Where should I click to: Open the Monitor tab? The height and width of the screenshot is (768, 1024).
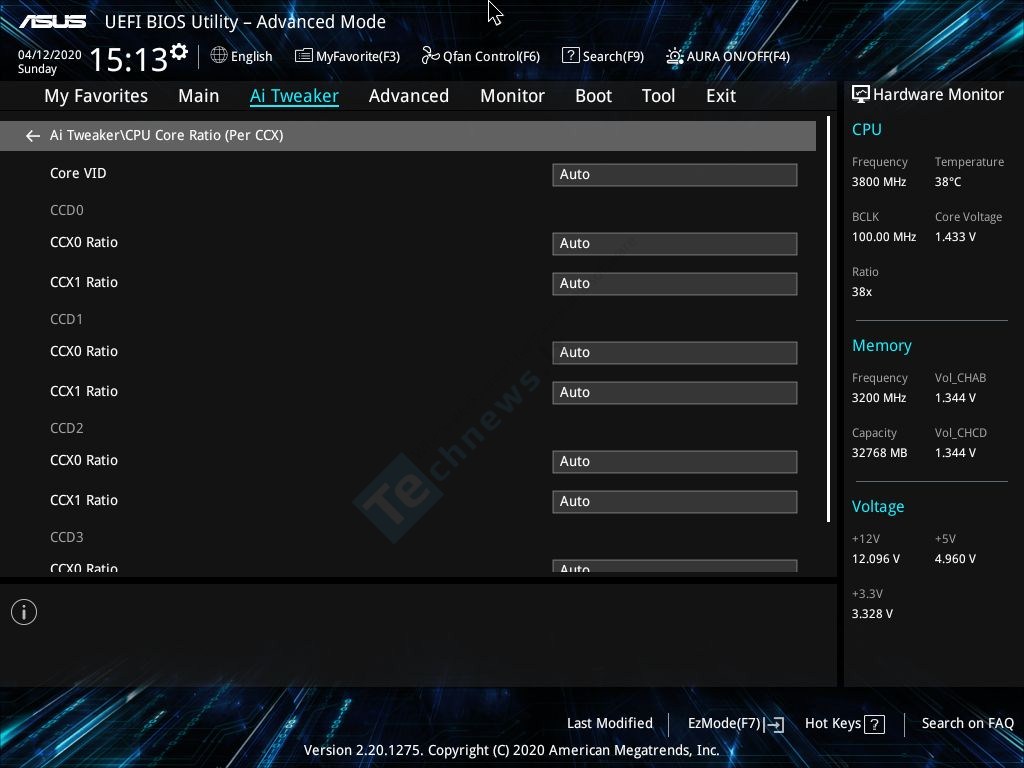[512, 96]
